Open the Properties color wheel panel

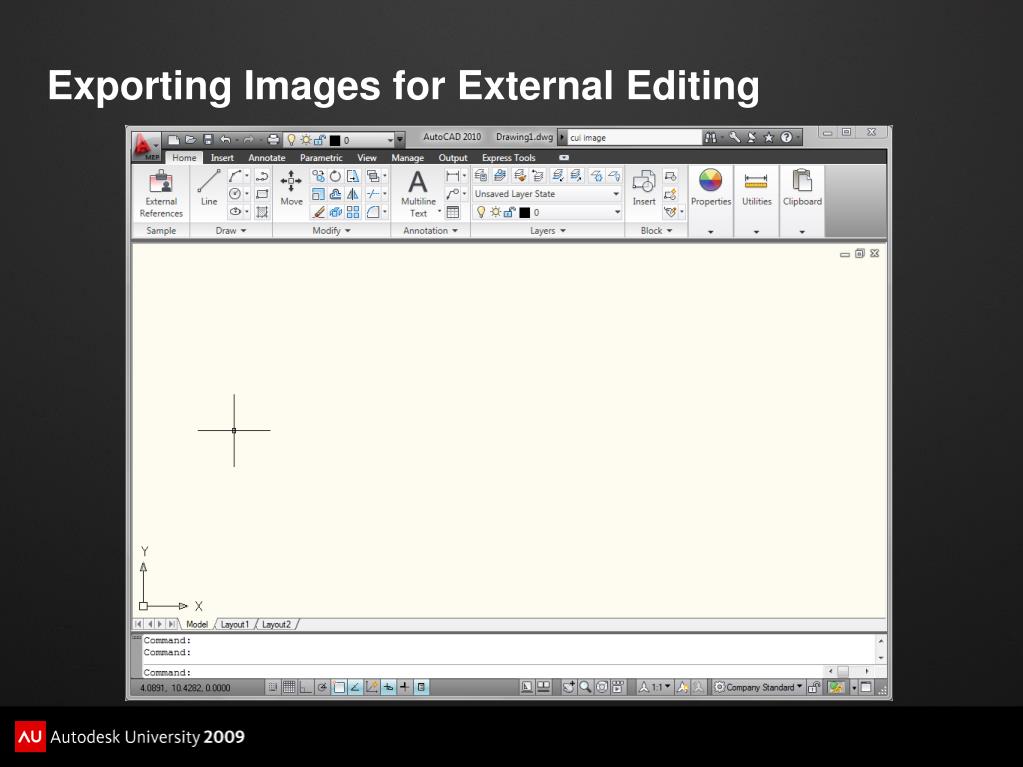[x=710, y=187]
